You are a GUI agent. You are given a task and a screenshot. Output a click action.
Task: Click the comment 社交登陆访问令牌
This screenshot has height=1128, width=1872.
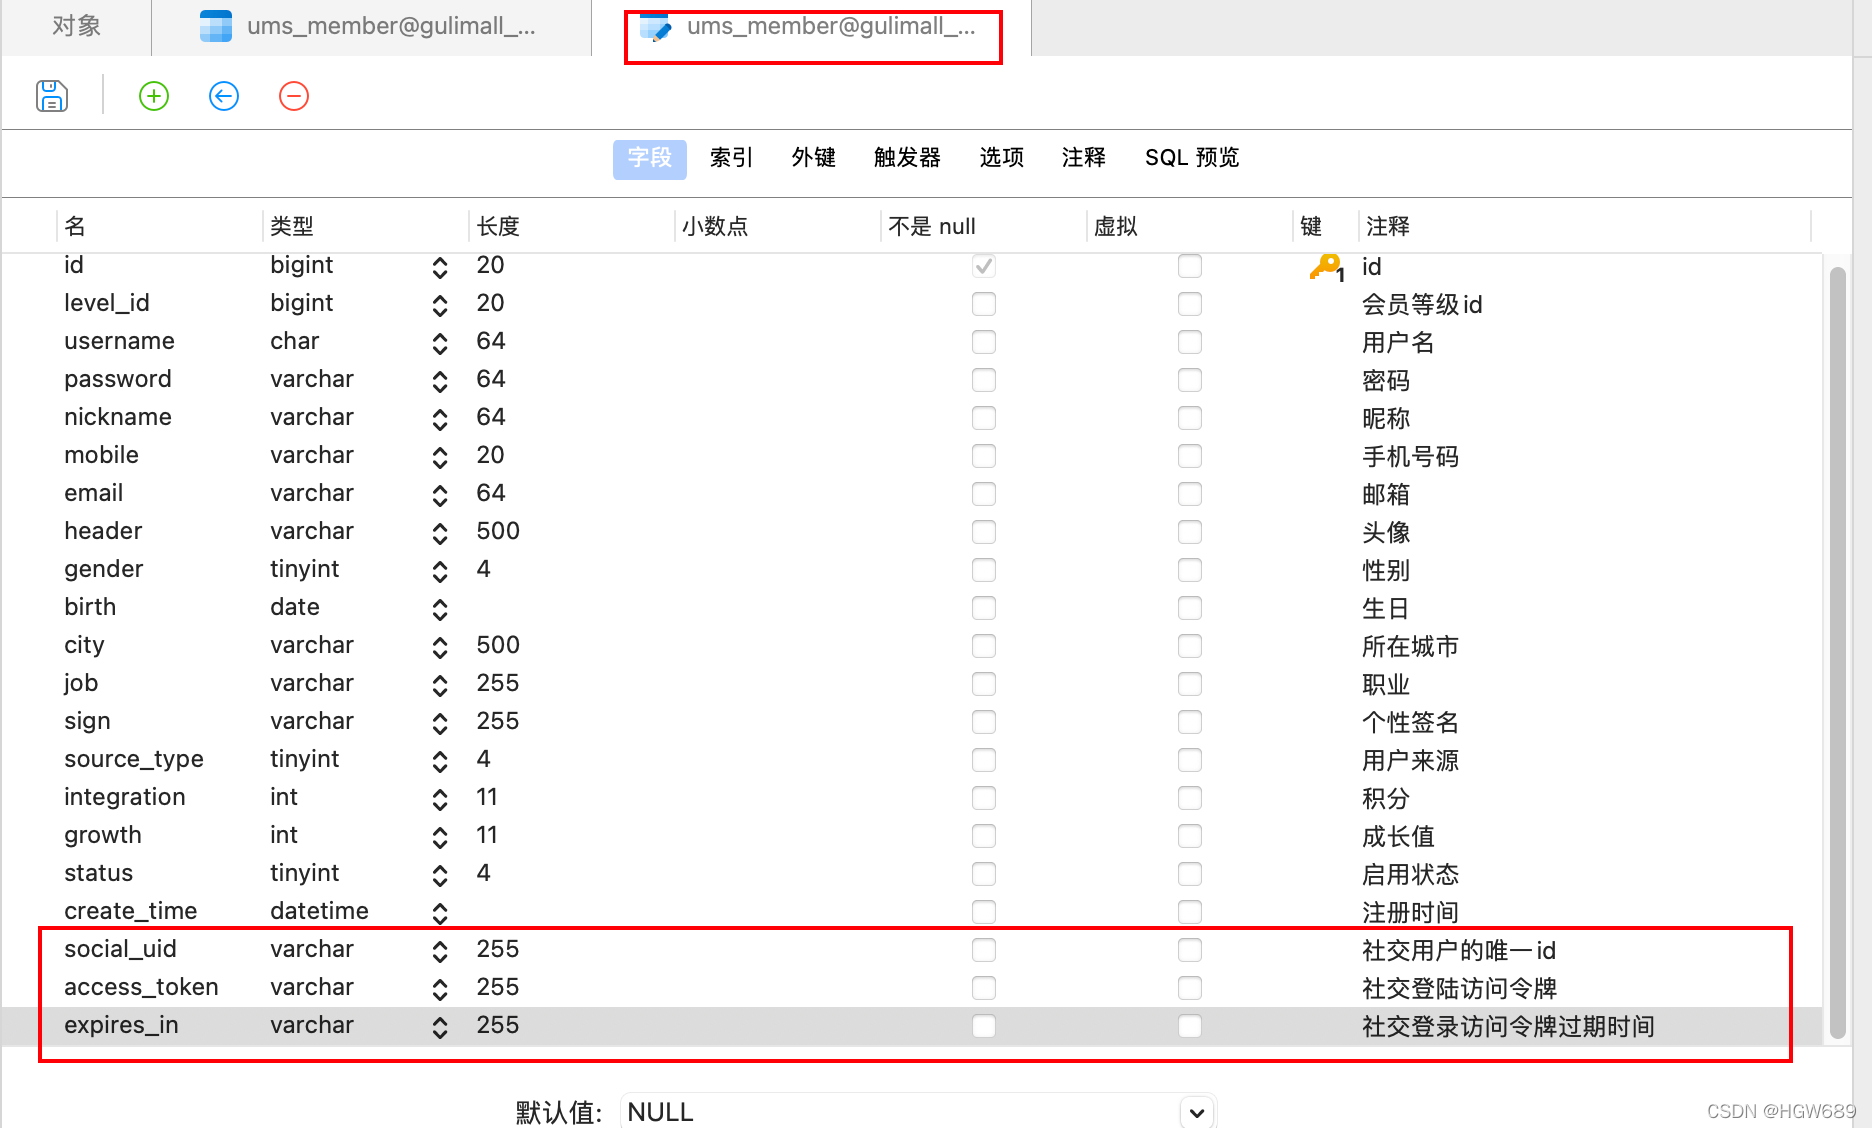(x=1459, y=988)
